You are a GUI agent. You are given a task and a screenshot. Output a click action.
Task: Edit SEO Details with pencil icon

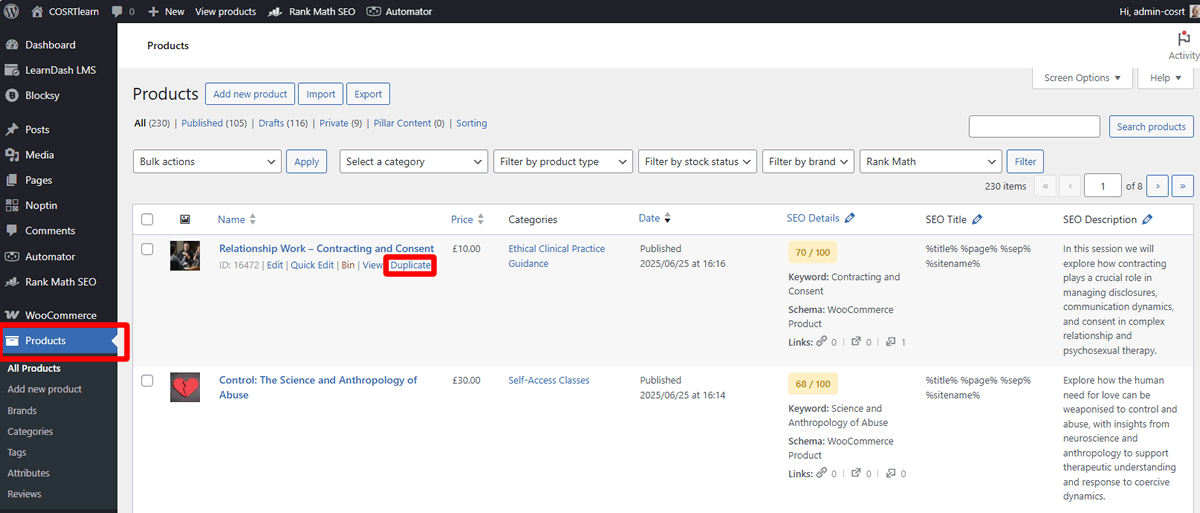click(x=850, y=218)
